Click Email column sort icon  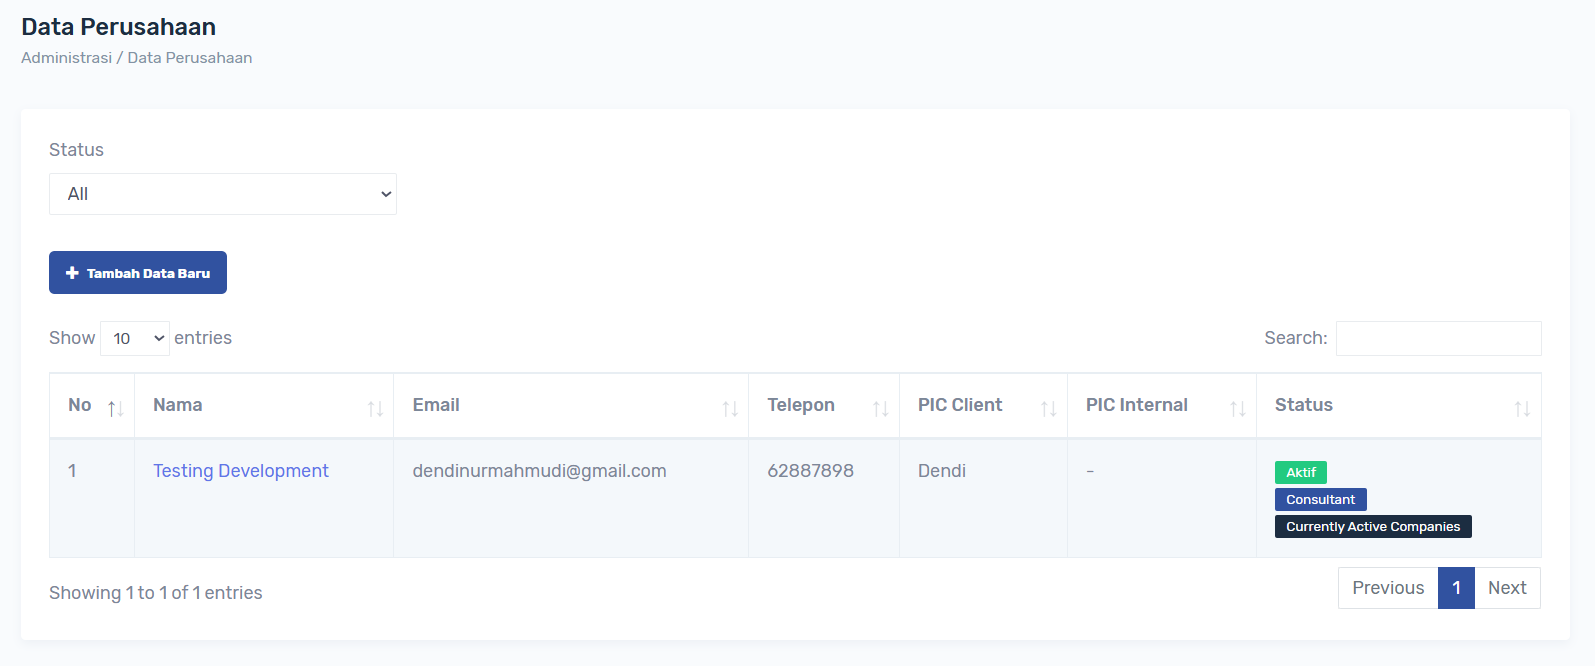[730, 408]
